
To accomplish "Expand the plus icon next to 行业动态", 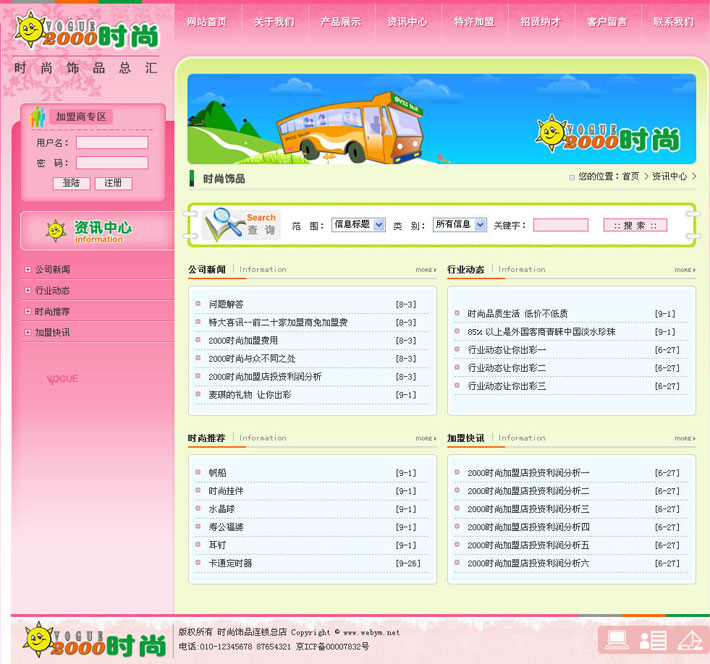I will click(27, 291).
